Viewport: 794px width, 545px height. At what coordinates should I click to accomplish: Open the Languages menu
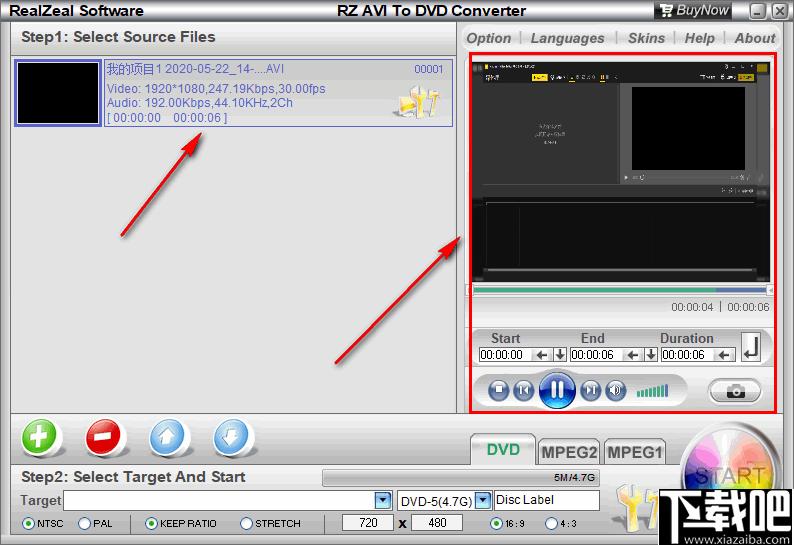(x=567, y=38)
